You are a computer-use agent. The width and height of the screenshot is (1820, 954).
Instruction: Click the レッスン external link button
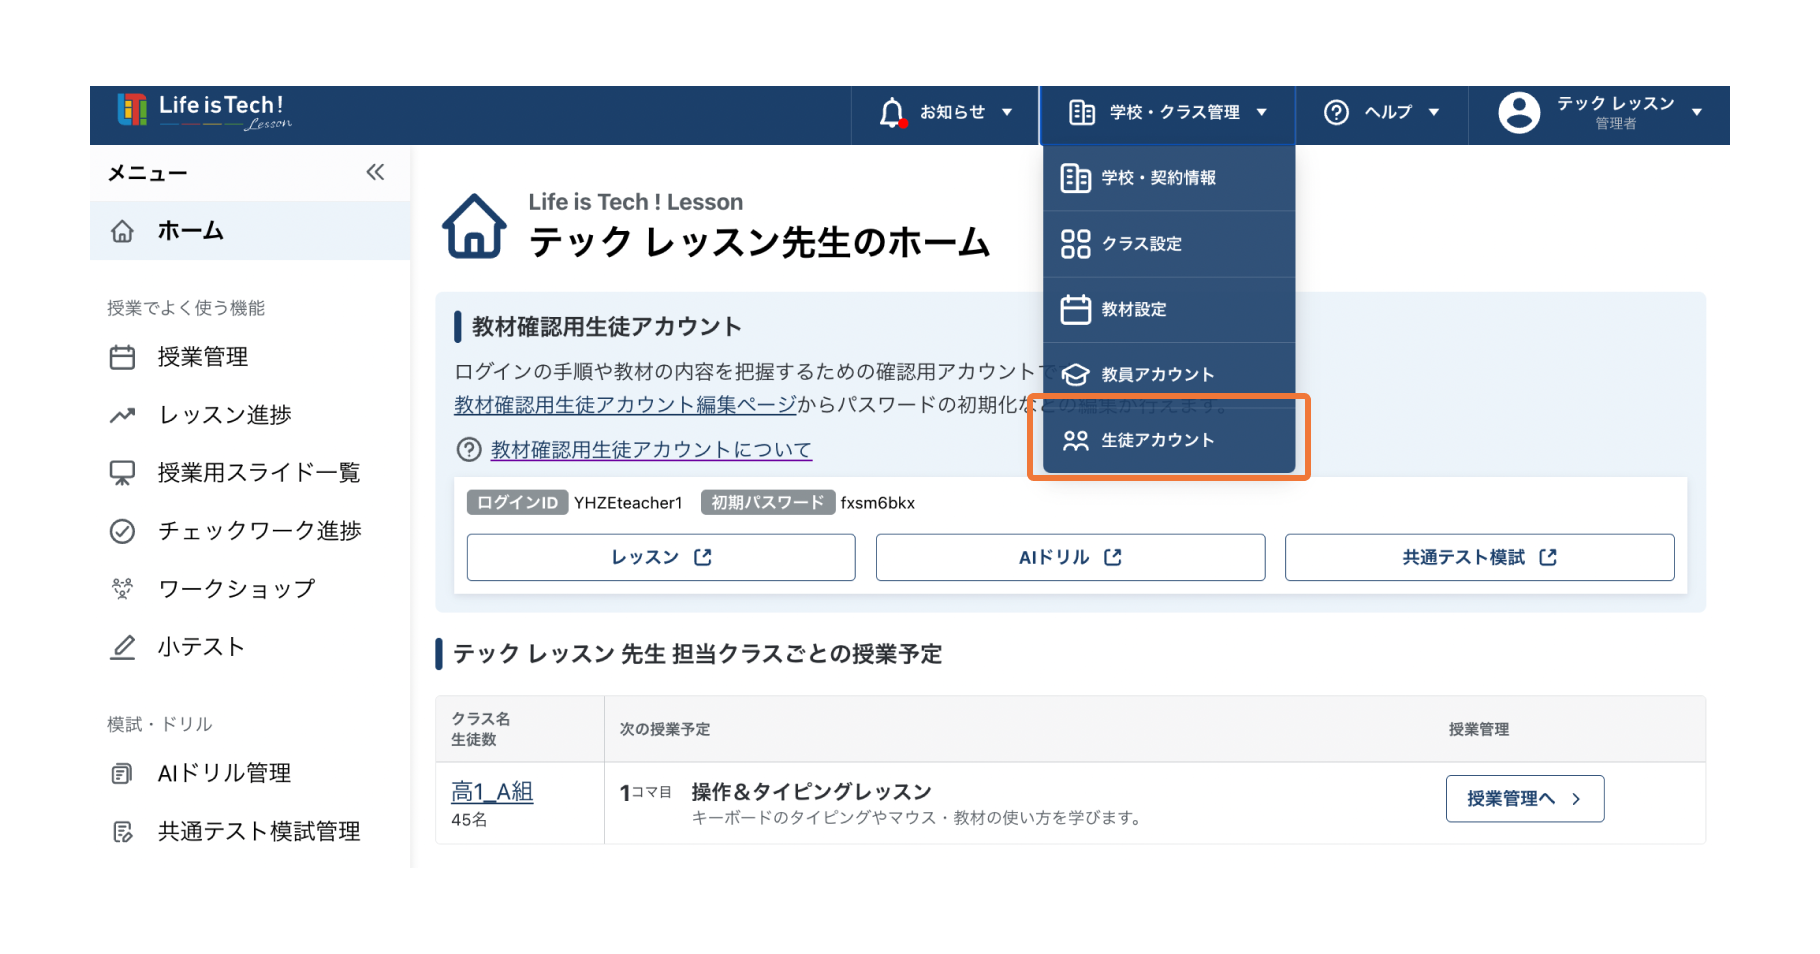660,557
